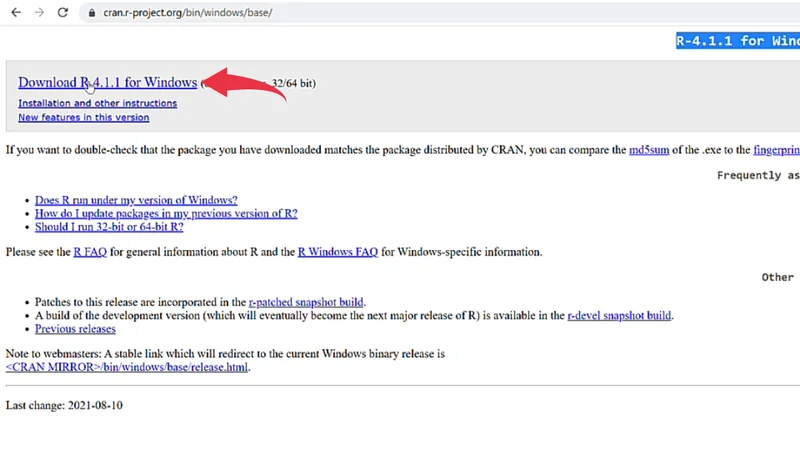
Task: Click the md5sum link
Action: coord(648,150)
